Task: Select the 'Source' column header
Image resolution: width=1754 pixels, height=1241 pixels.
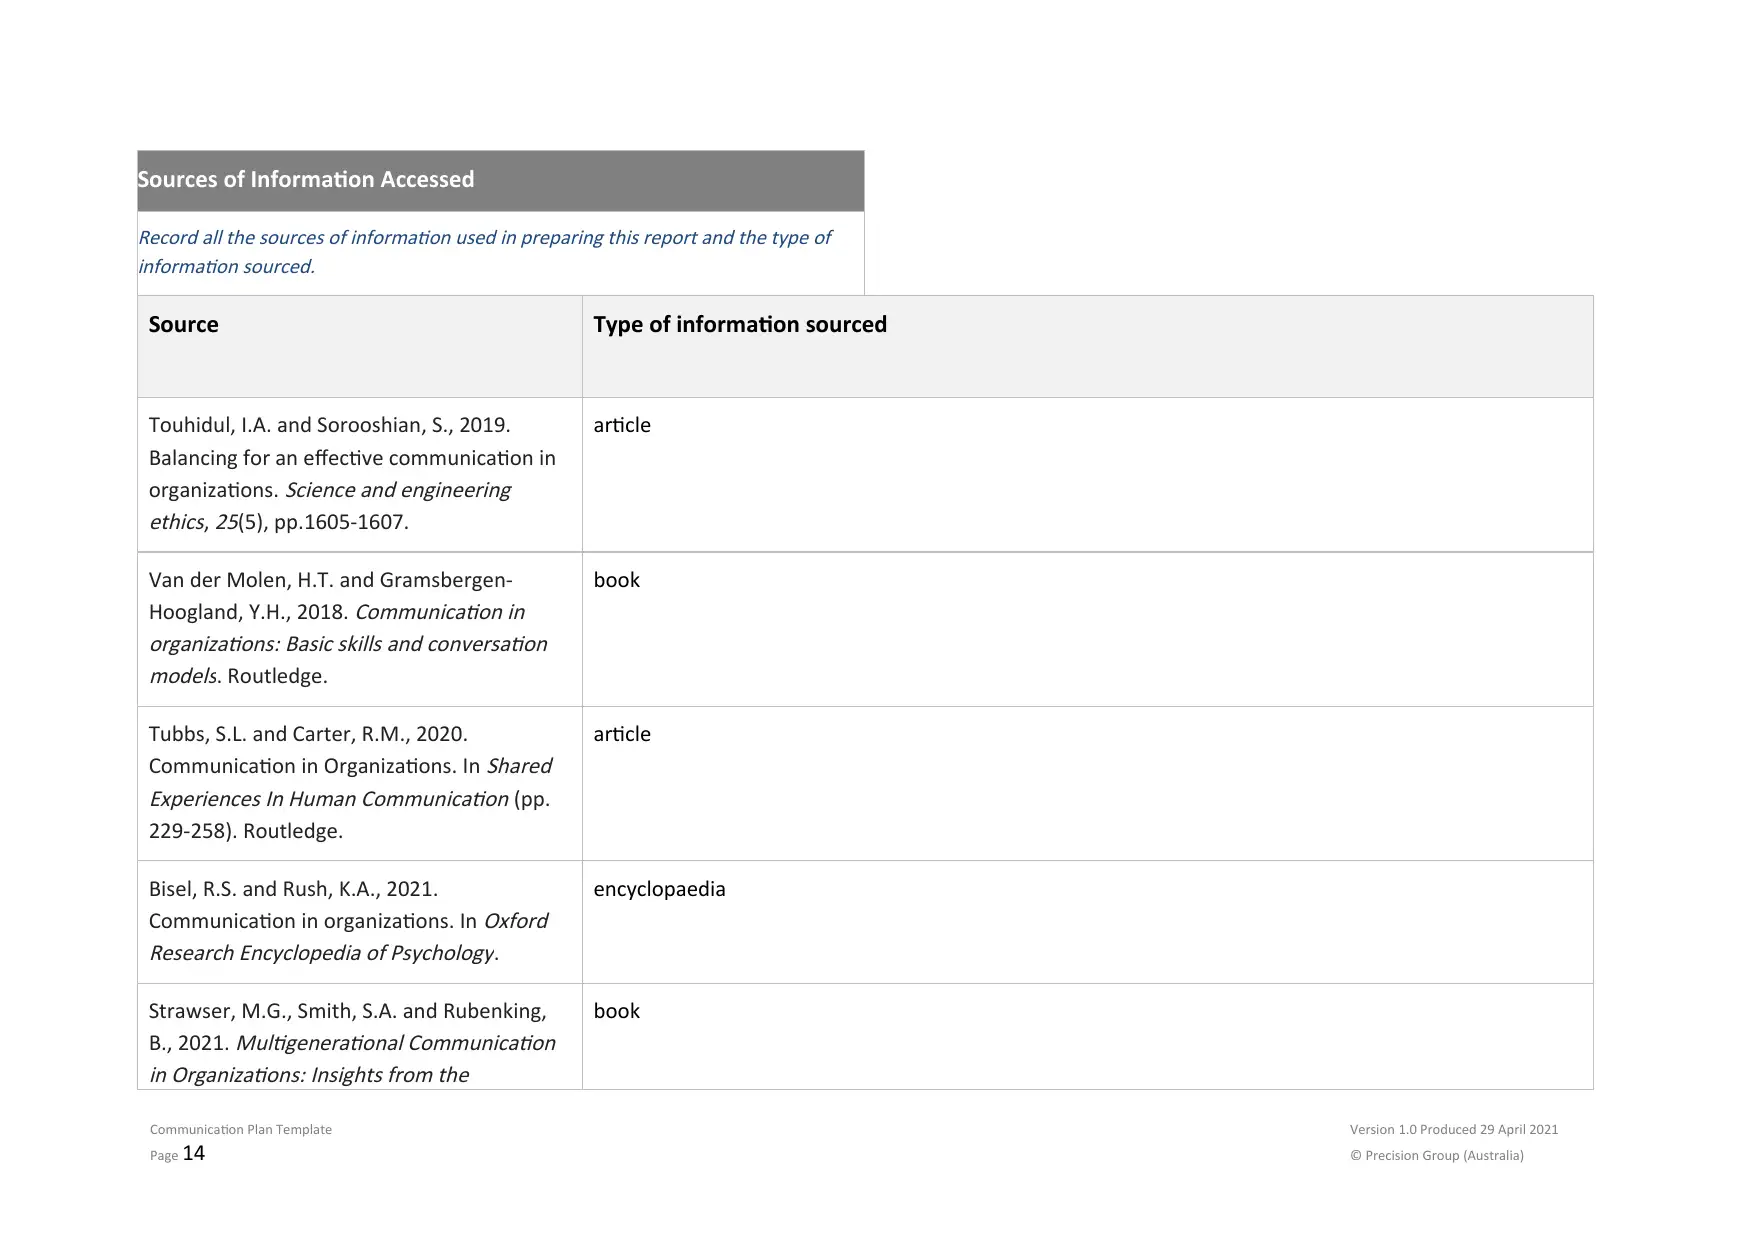Action: tap(183, 325)
